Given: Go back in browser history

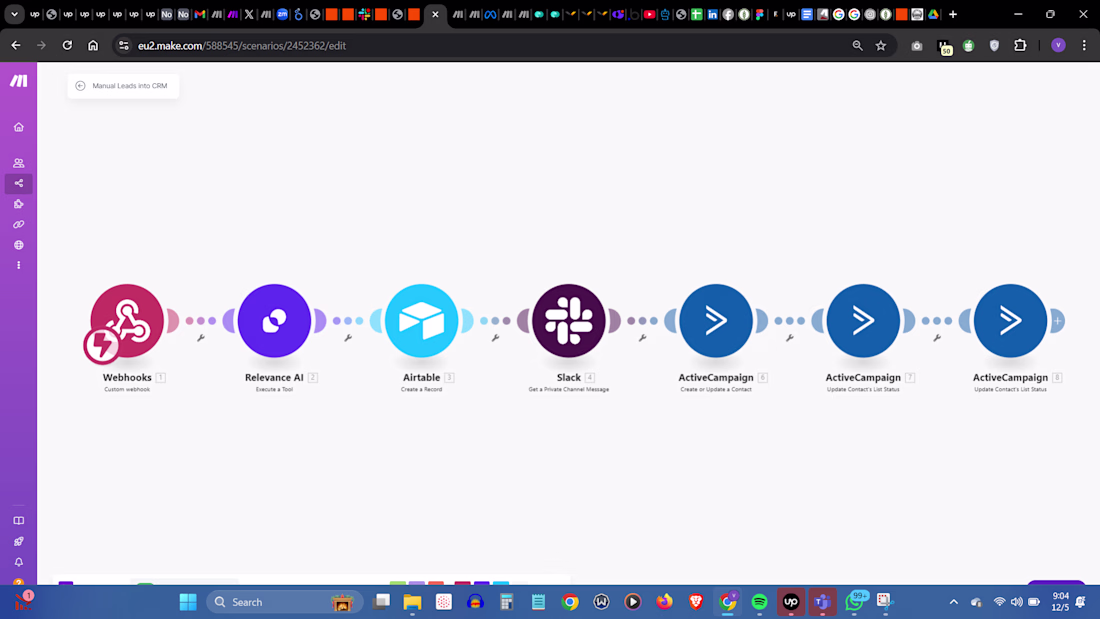Looking at the screenshot, I should tap(15, 46).
